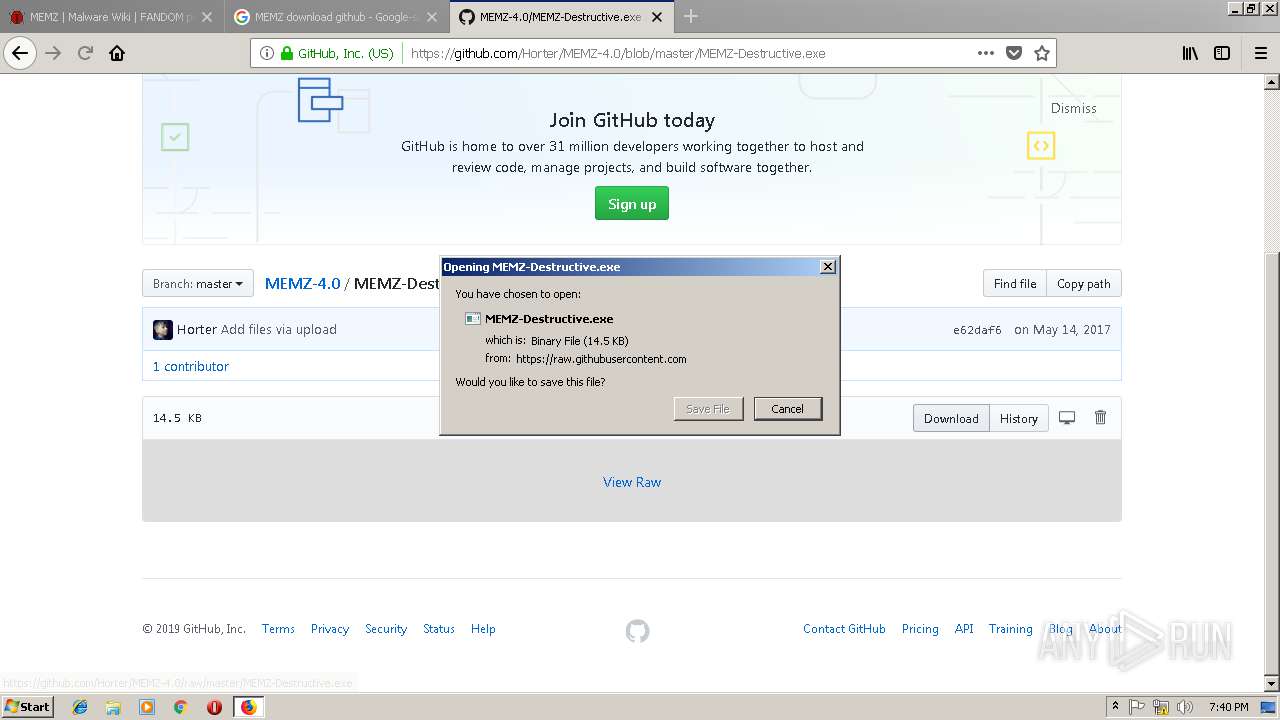Image resolution: width=1280 pixels, height=720 pixels.
Task: Open the Library icon in toolbar
Action: [x=1190, y=53]
